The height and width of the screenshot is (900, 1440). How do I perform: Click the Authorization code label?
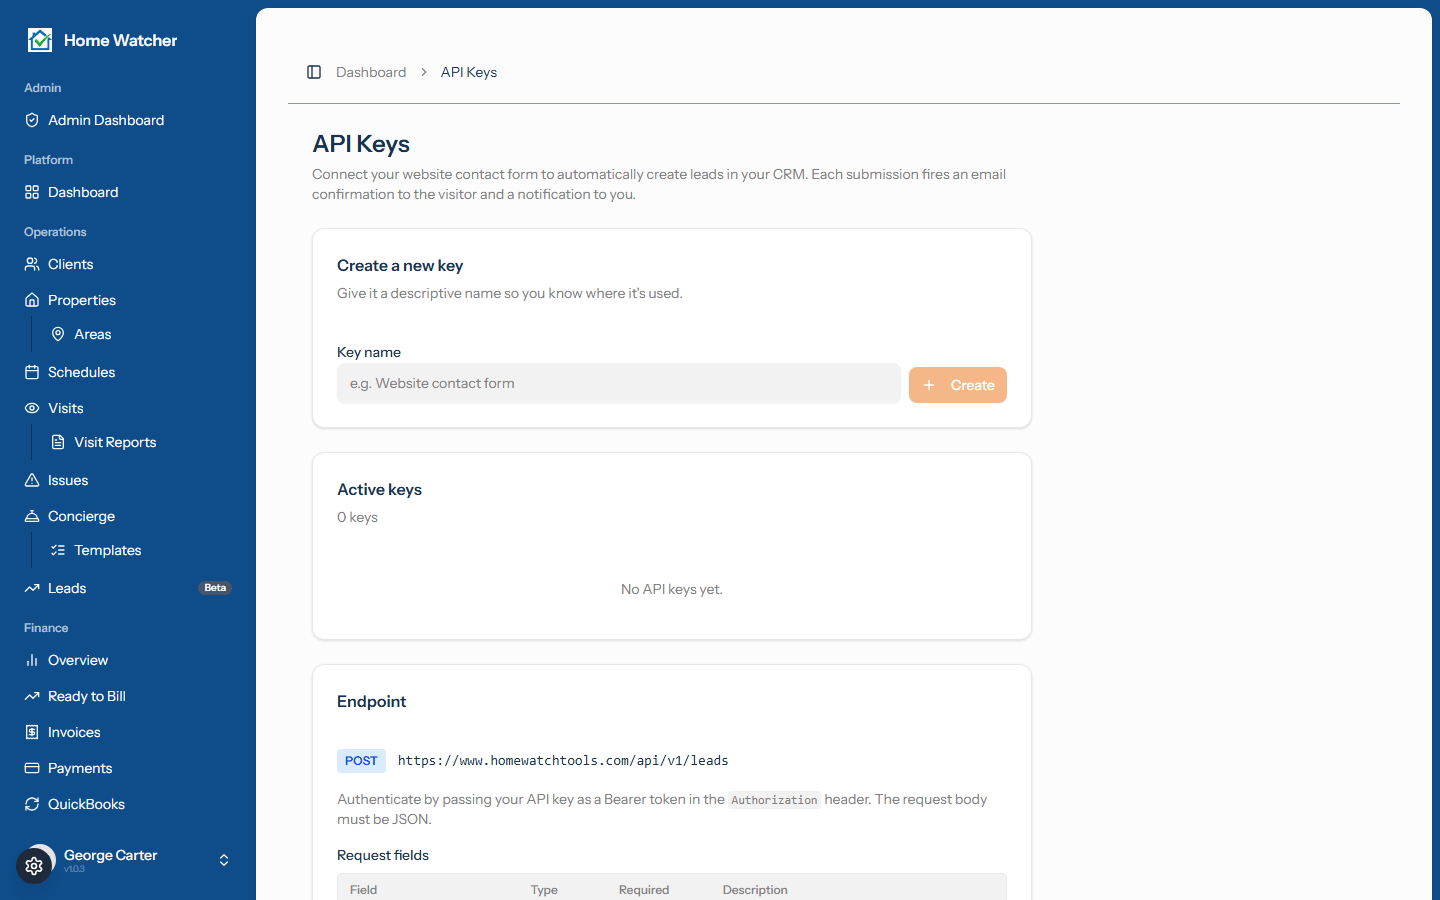point(774,800)
